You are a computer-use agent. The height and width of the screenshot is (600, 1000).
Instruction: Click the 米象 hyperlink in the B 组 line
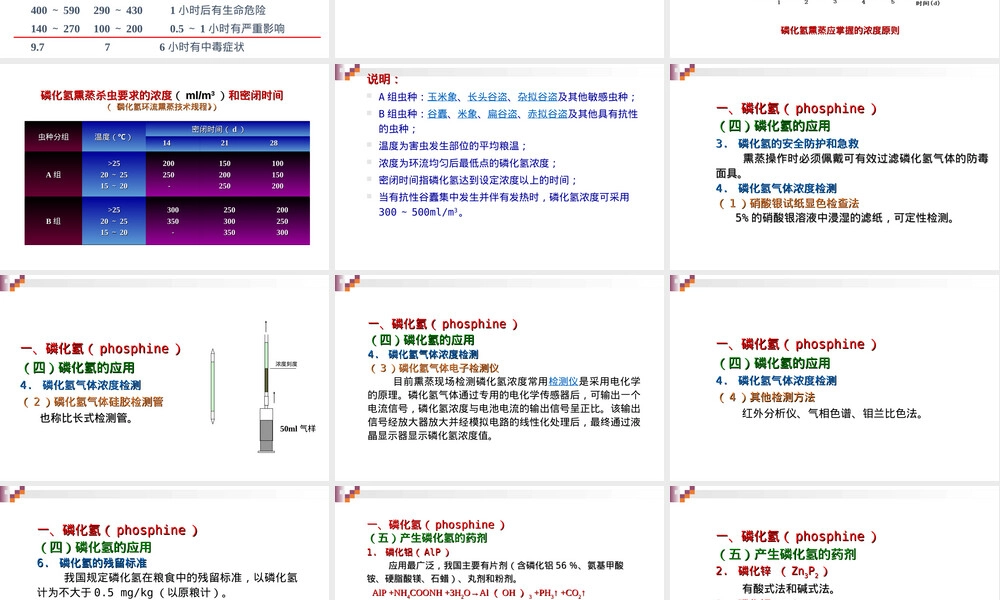pos(467,113)
